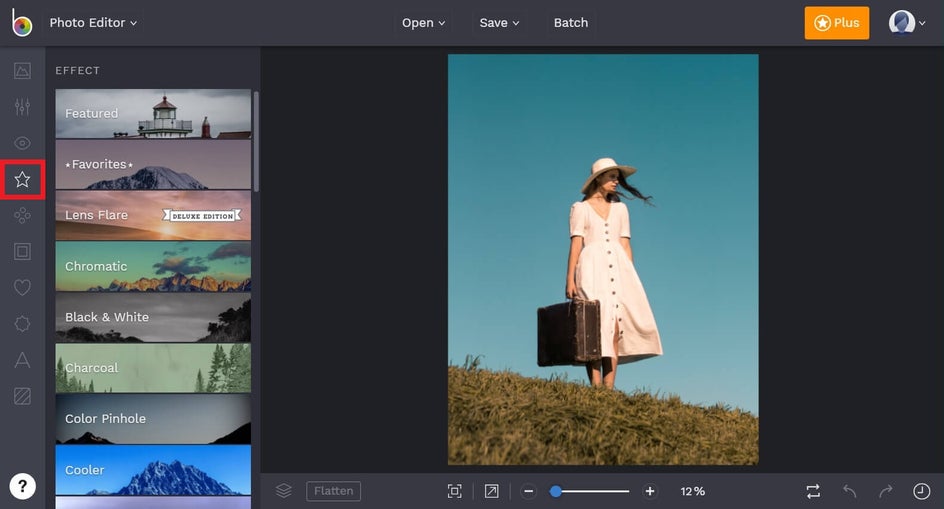The height and width of the screenshot is (509, 944).
Task: Expand the Photo Editor dropdown
Action: coord(93,22)
